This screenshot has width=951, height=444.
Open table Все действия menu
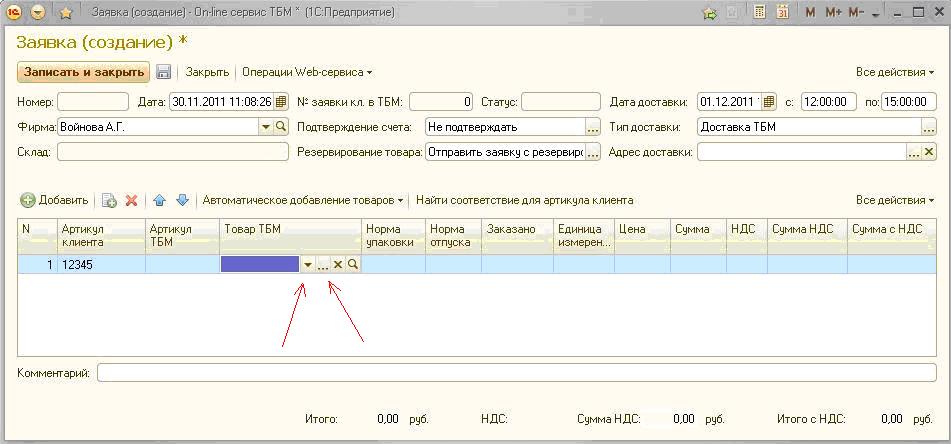[x=895, y=200]
